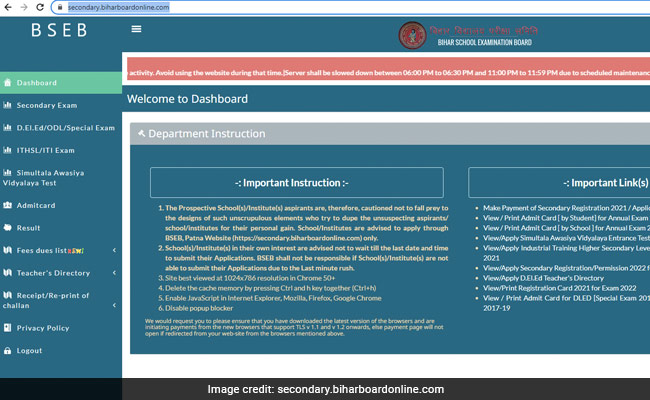650x400 pixels.
Task: Click the Privacy Policy lock icon
Action: (x=8, y=328)
